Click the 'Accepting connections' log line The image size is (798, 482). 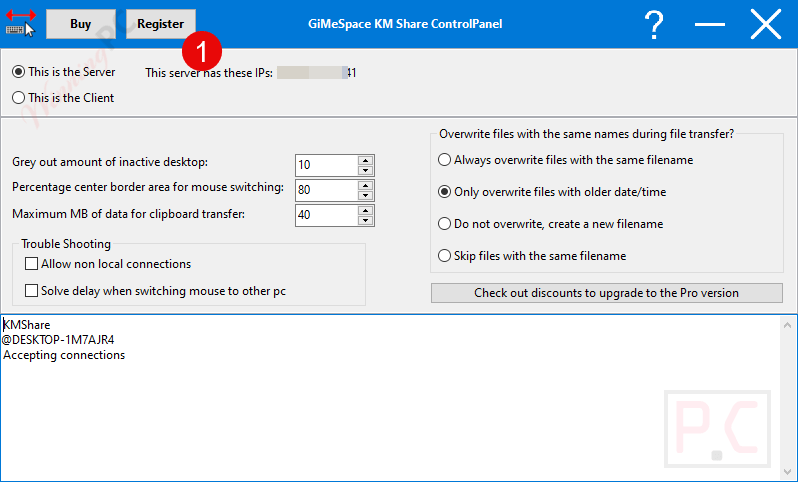point(64,355)
